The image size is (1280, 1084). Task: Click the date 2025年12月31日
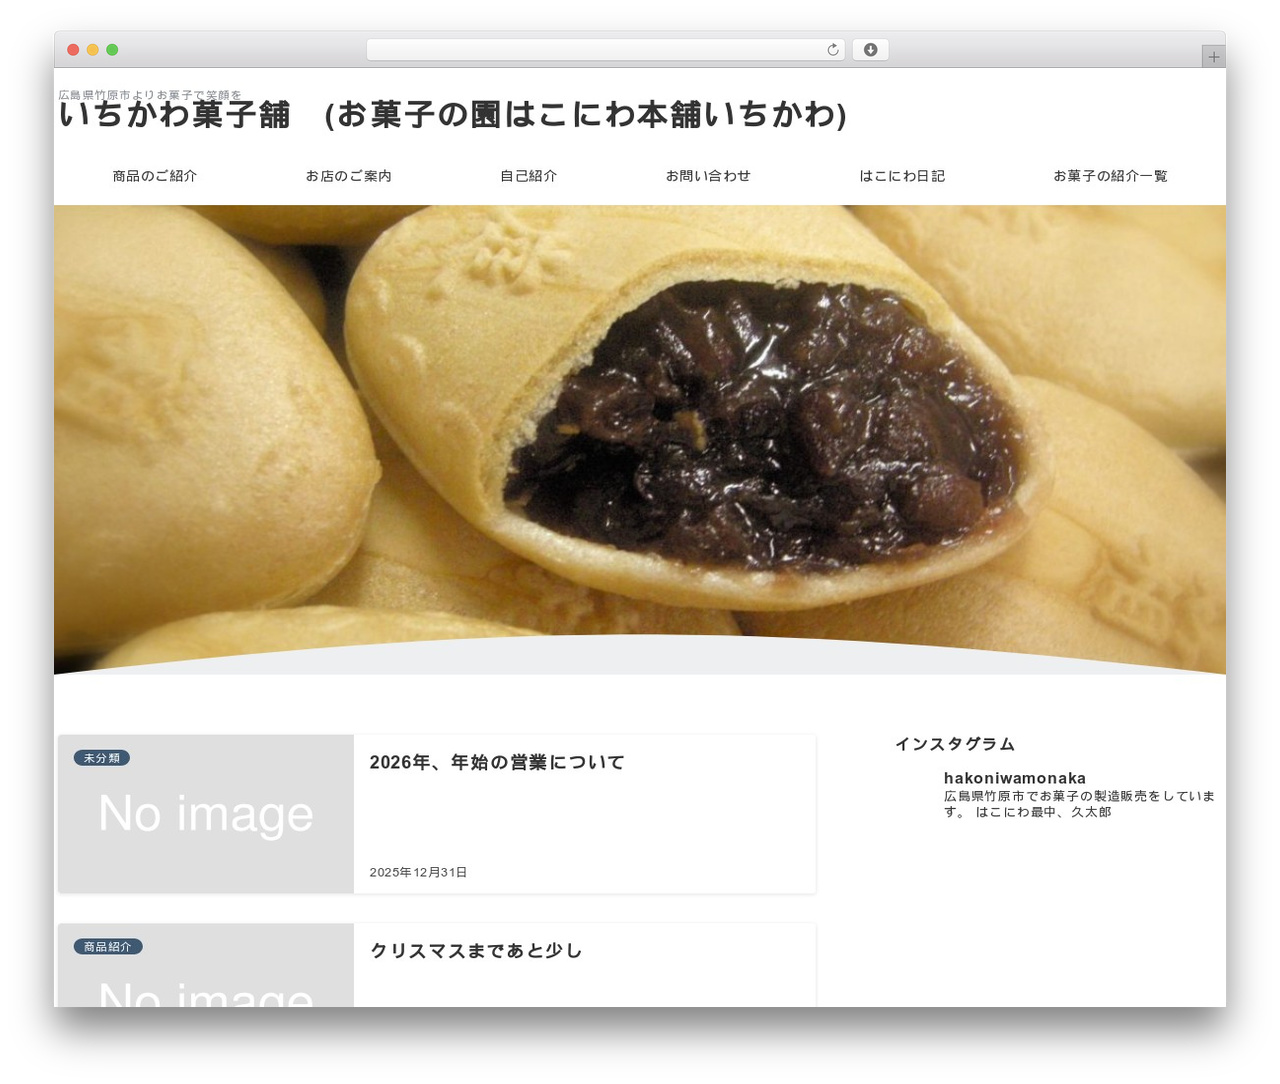tap(418, 872)
